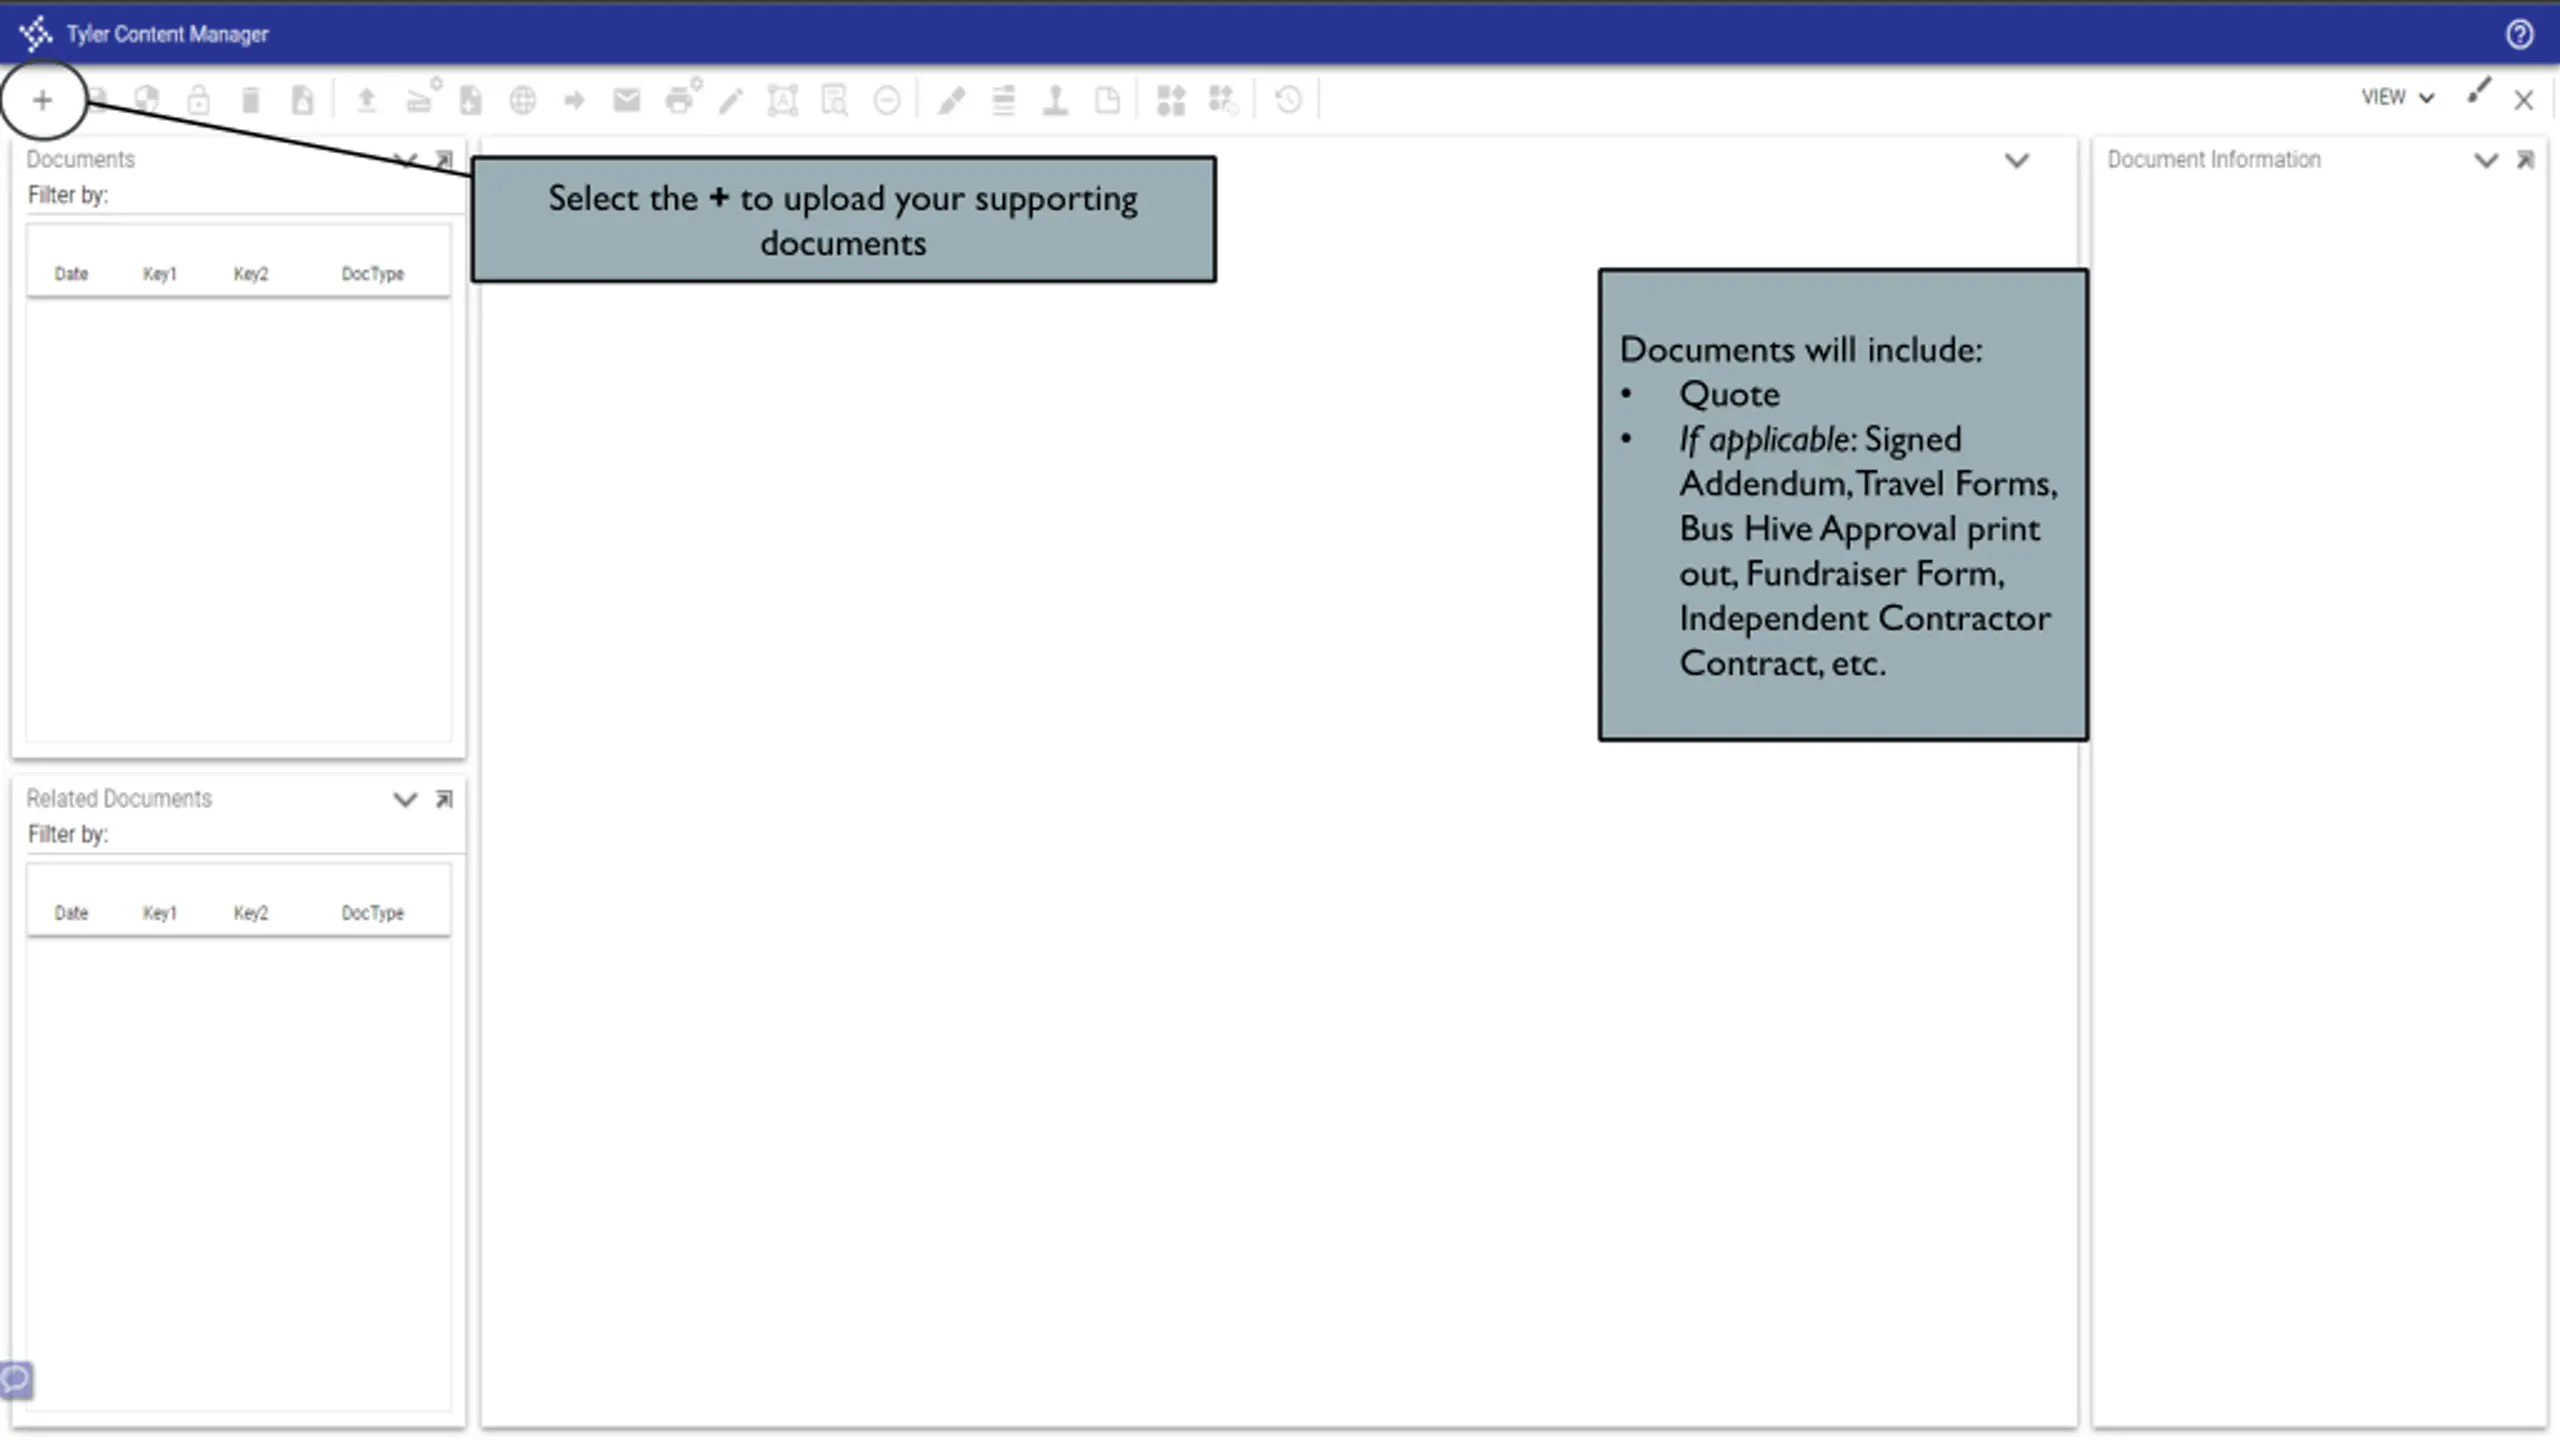The image size is (2560, 1440).
Task: Click the history clock icon
Action: click(1288, 100)
